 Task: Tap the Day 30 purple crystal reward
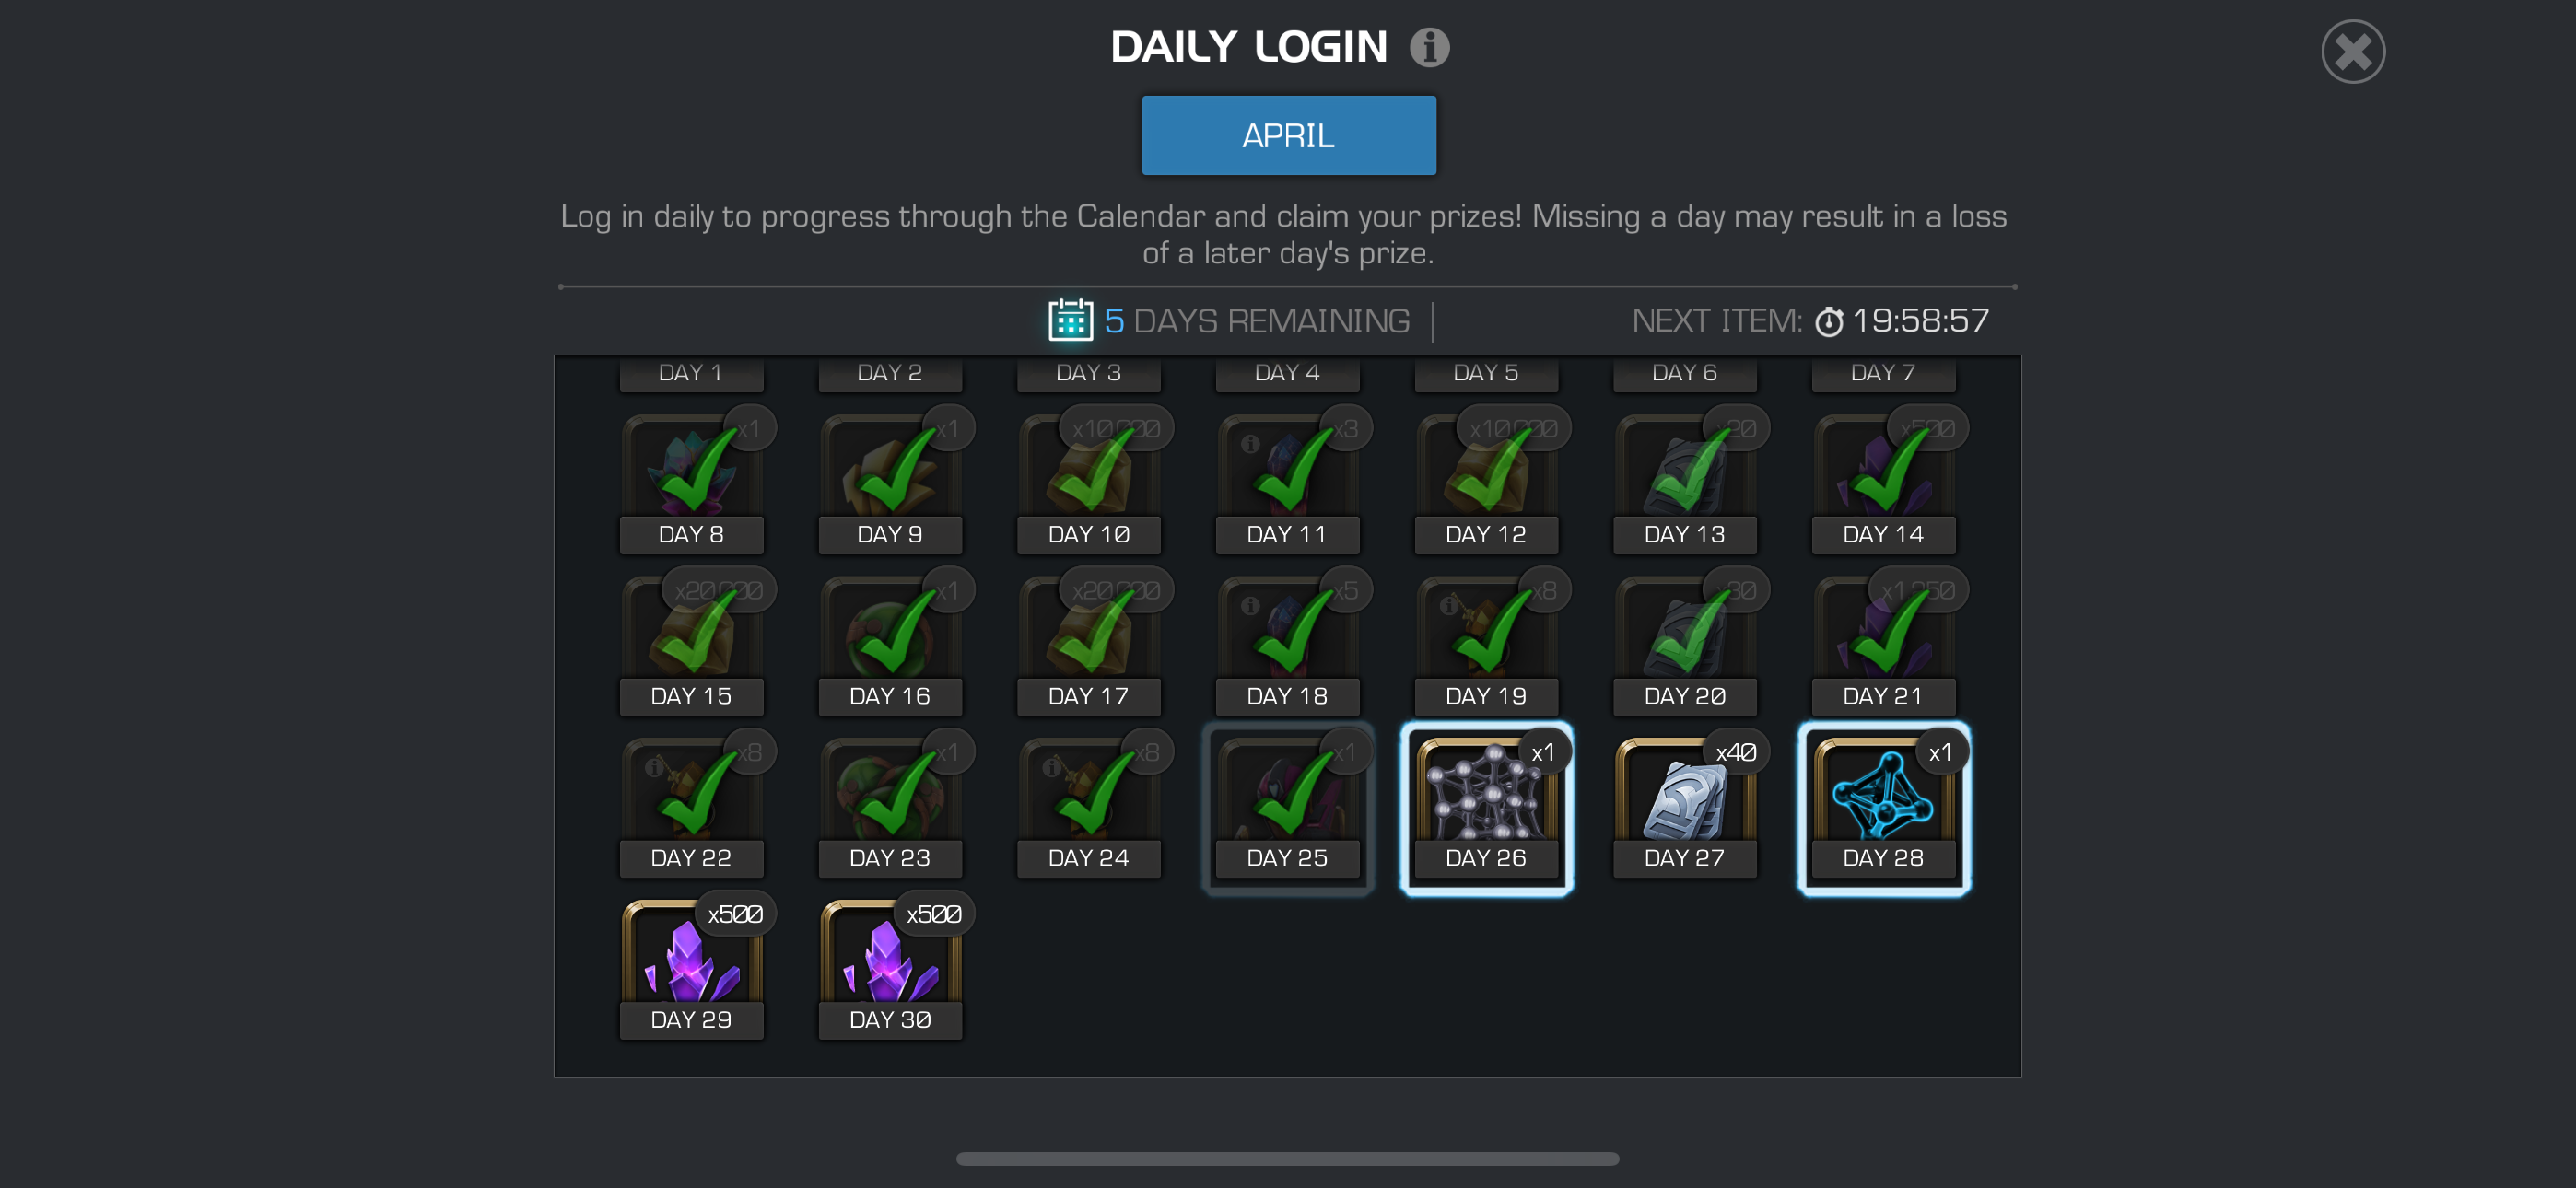[x=890, y=970]
